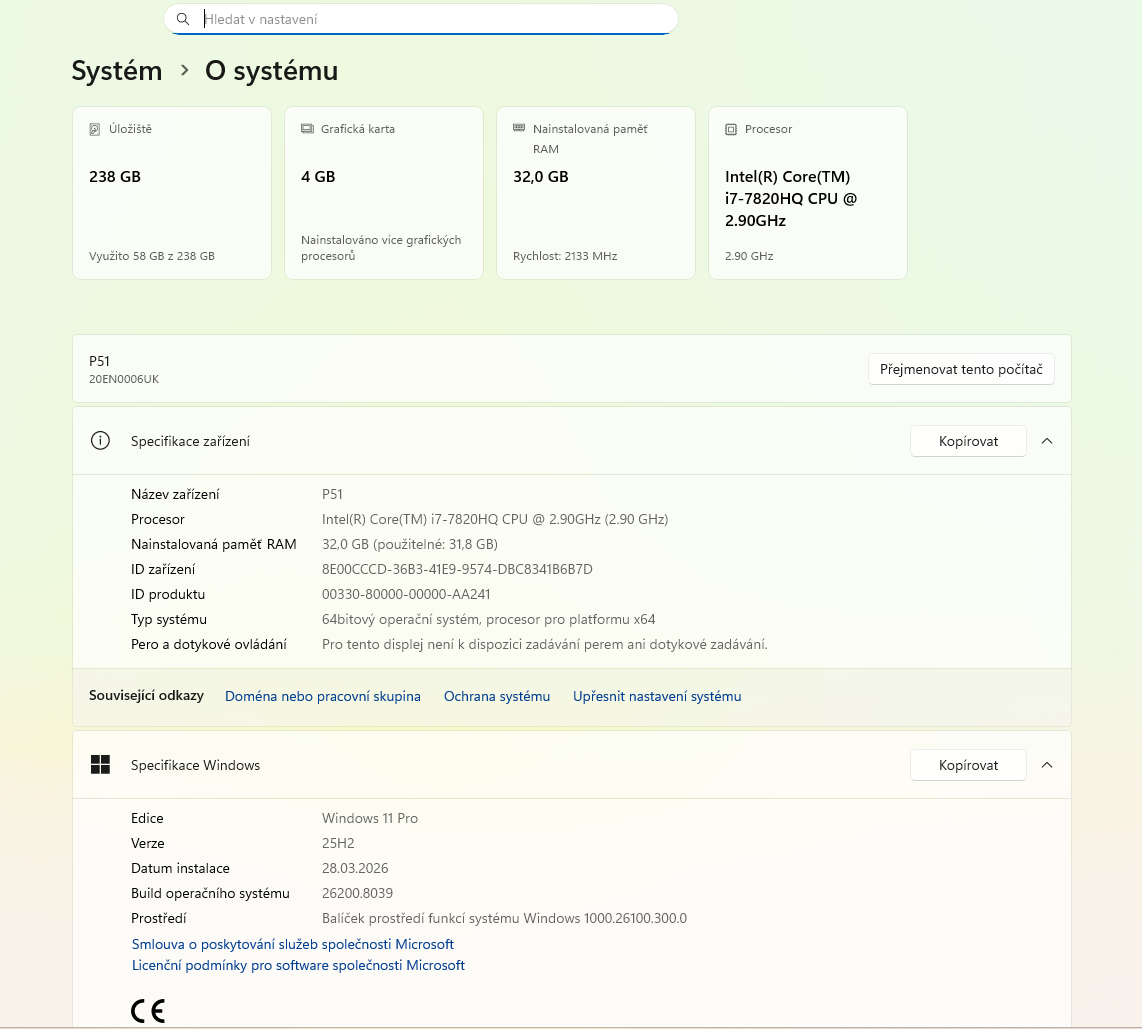Click the storage drive icon on Úložiště card
The image size is (1142, 1029).
coord(95,129)
